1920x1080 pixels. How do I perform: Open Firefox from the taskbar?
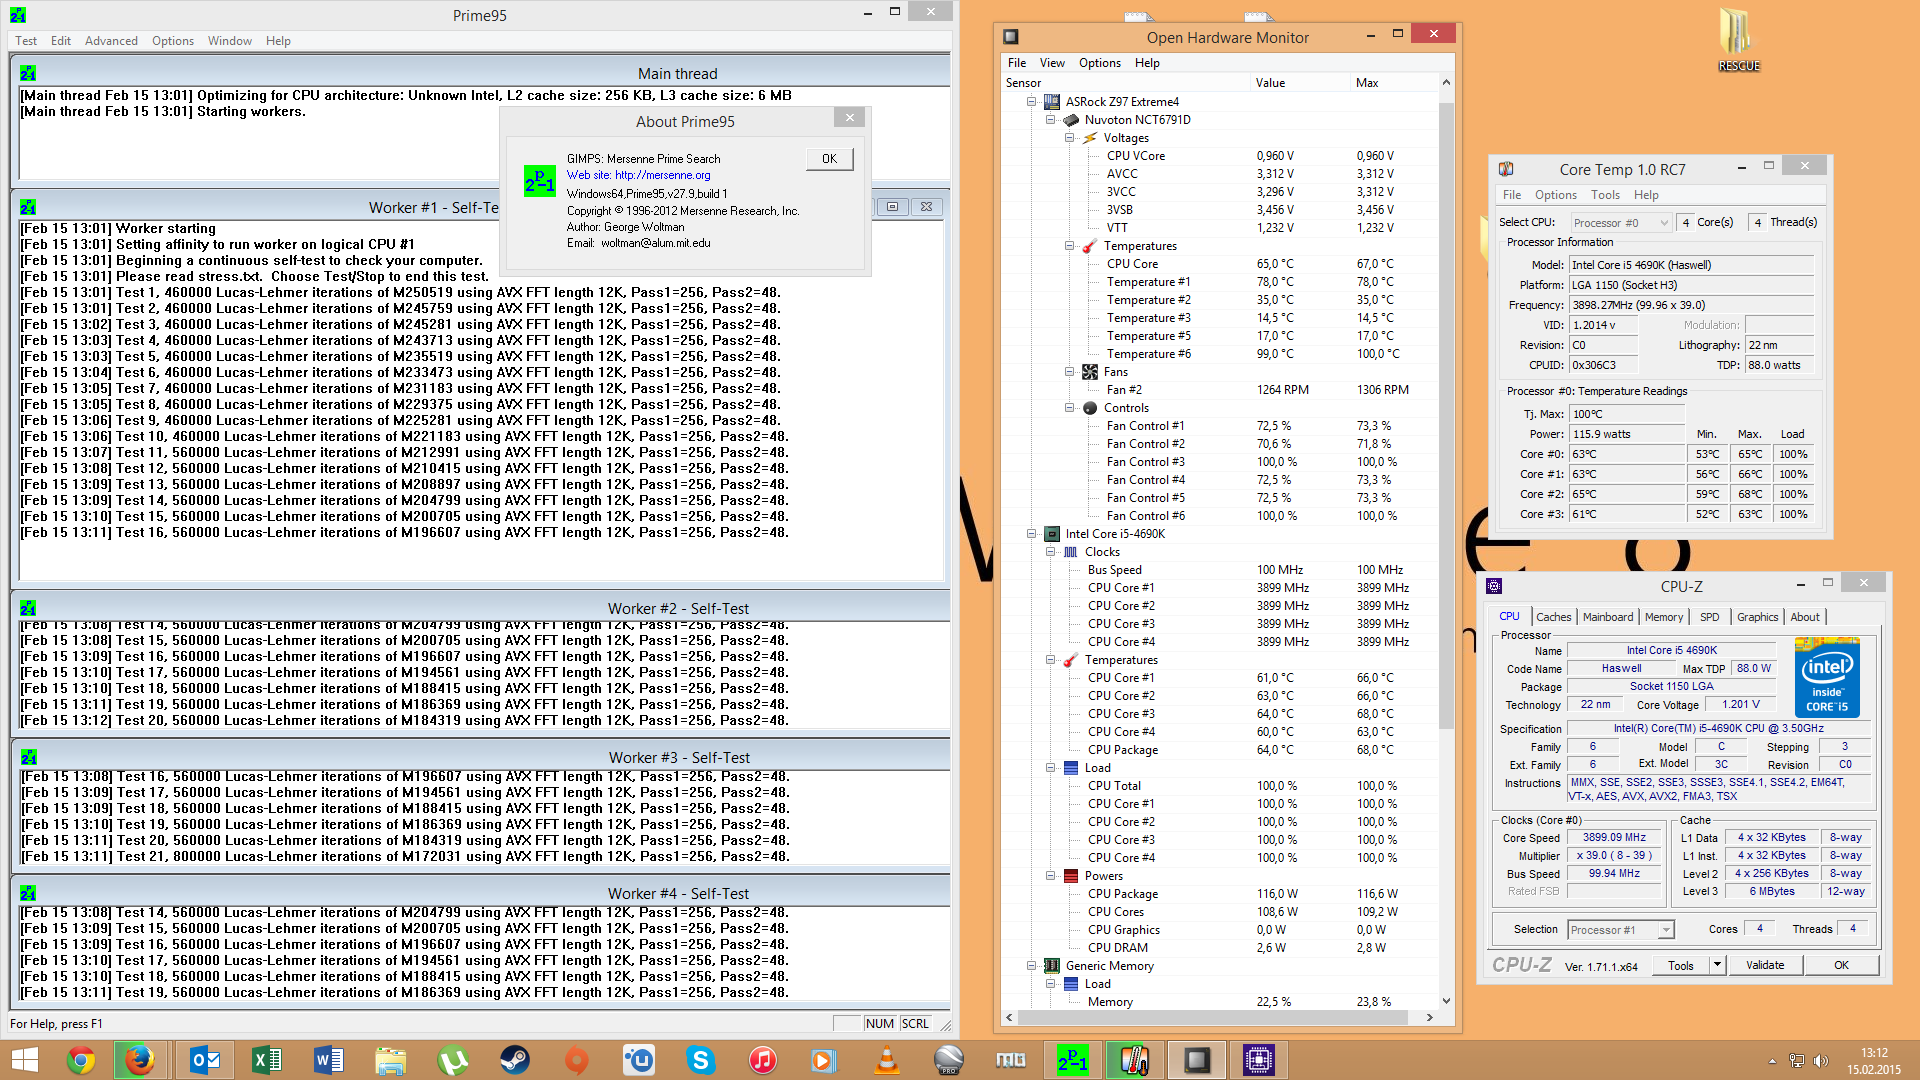[x=140, y=1059]
